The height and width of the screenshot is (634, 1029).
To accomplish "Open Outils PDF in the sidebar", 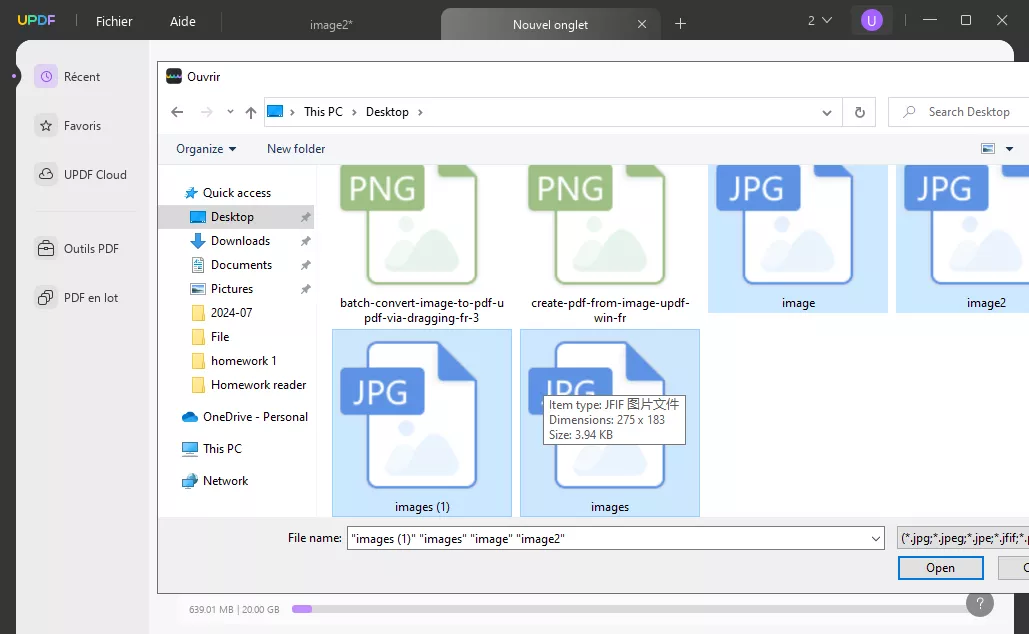I will click(x=83, y=248).
